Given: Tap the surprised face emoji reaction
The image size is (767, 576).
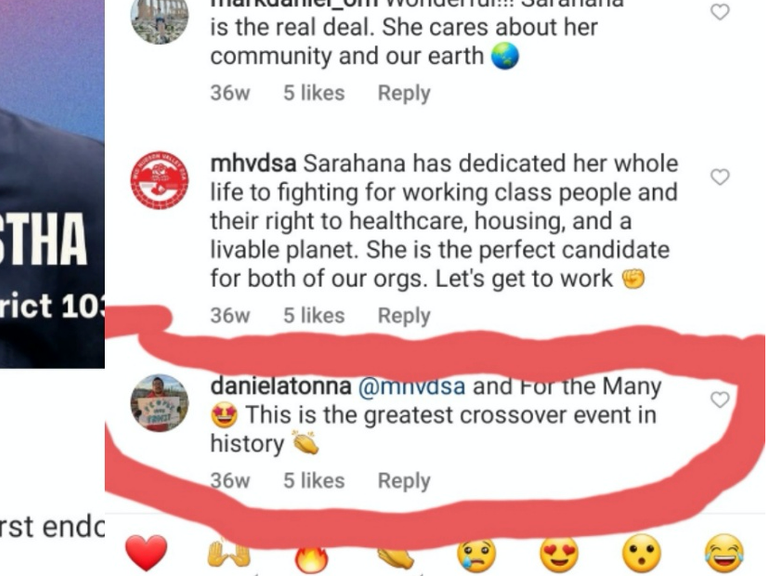Looking at the screenshot, I should (642, 554).
